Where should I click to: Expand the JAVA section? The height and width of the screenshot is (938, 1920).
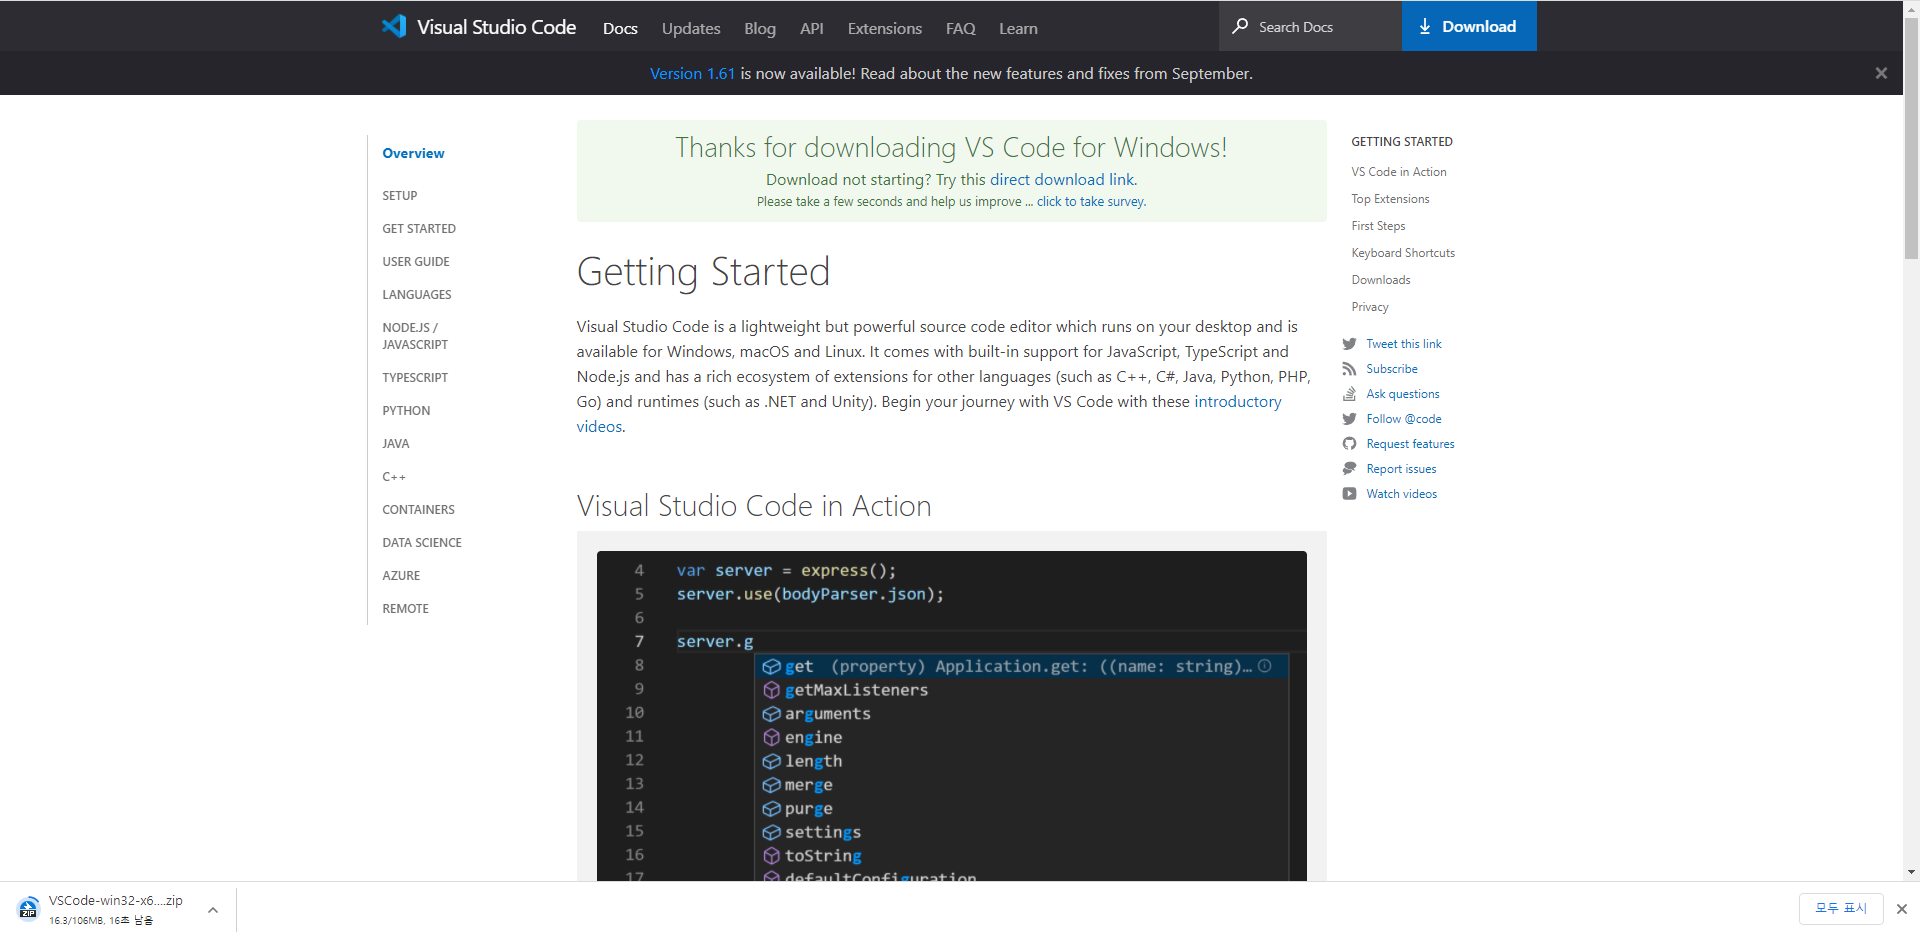[396, 444]
